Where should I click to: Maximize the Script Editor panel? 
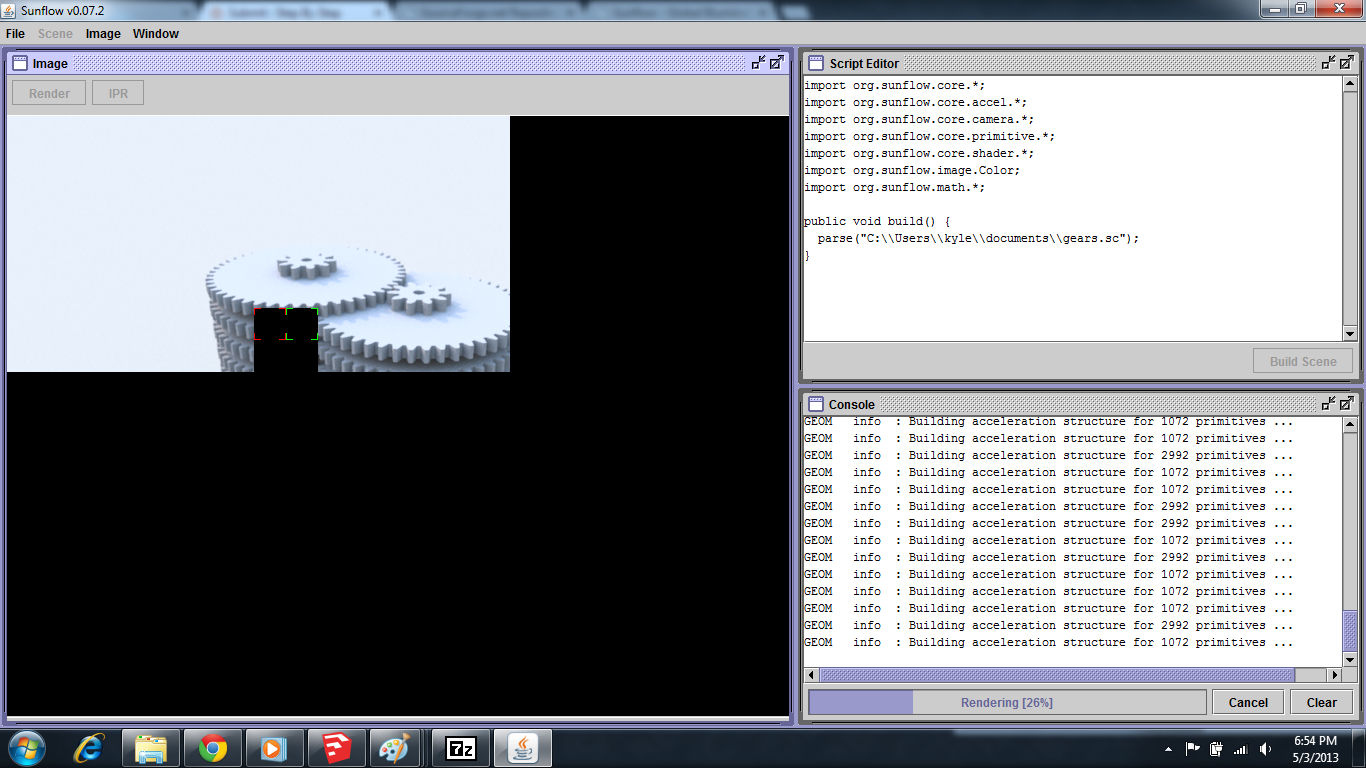[x=1347, y=62]
